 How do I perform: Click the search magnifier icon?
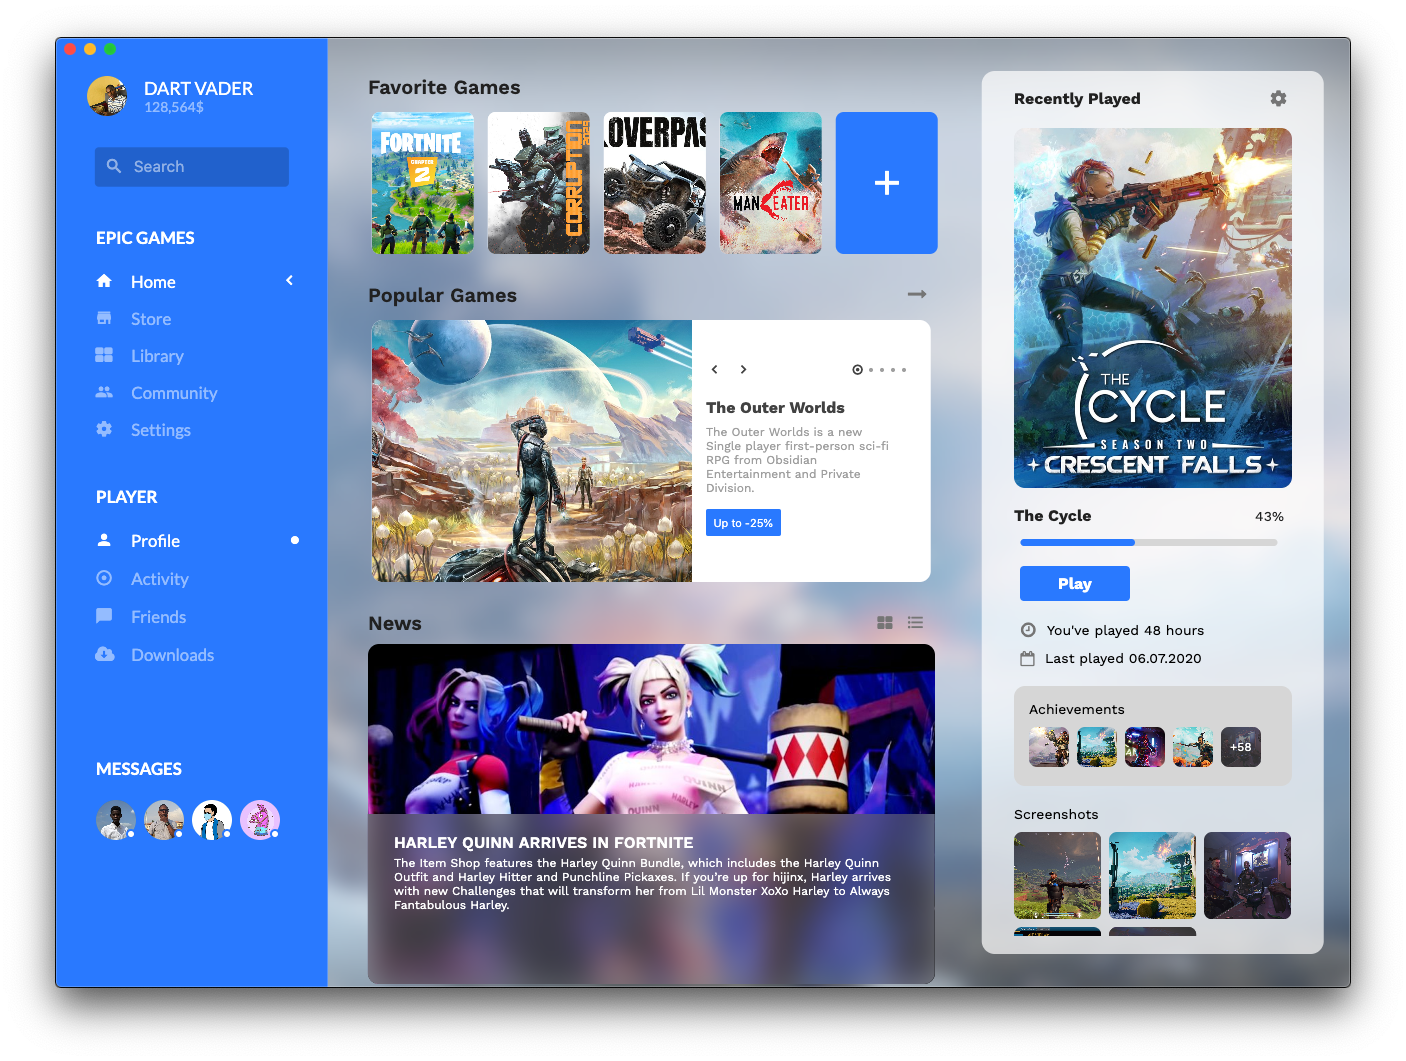click(x=114, y=166)
